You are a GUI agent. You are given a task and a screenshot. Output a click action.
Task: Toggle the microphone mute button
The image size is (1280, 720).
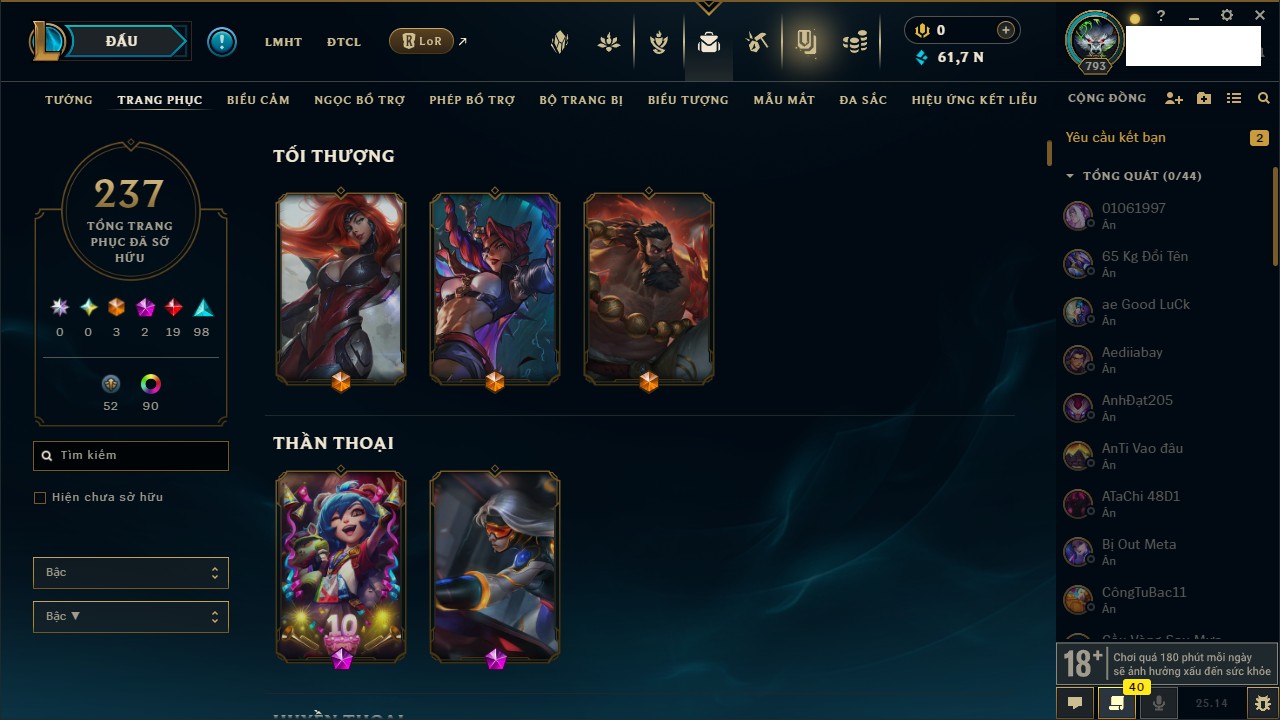tap(1159, 703)
